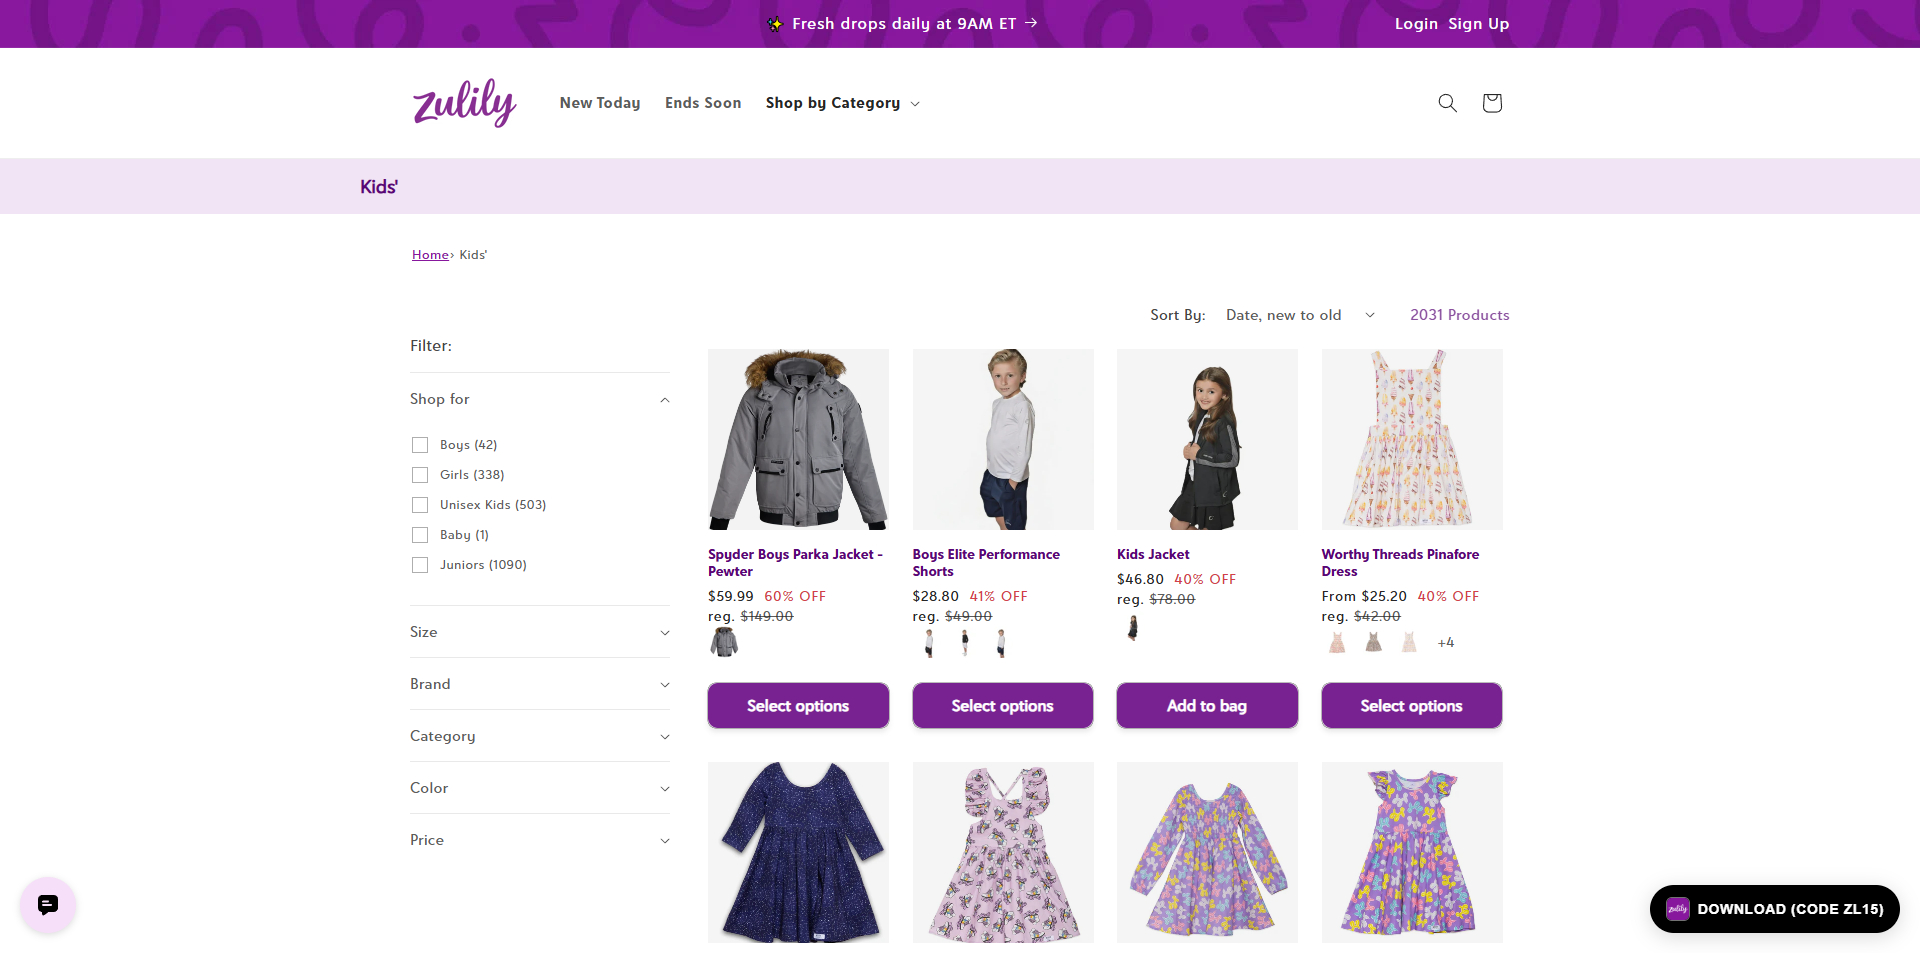Select third Boys Elite Shorts swatch

[x=1001, y=642]
